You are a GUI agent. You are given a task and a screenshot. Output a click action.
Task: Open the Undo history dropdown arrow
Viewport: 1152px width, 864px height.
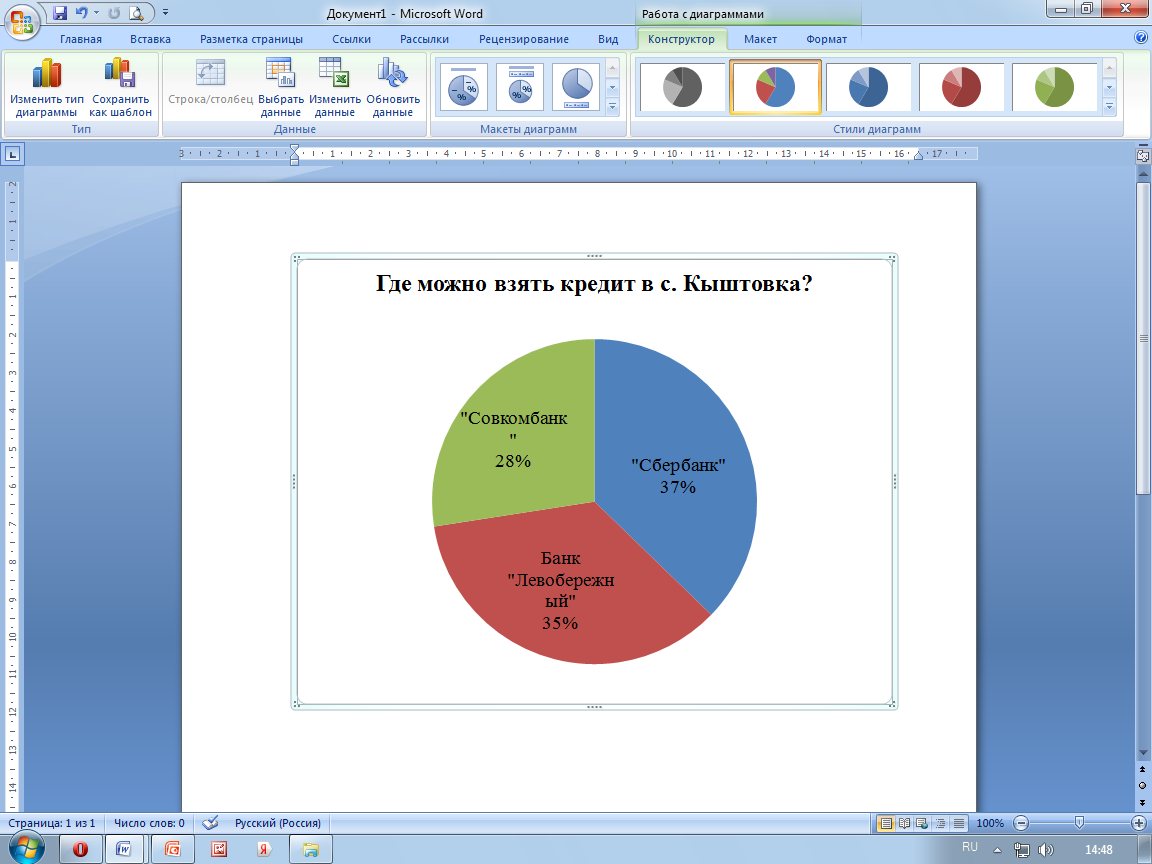[x=96, y=13]
